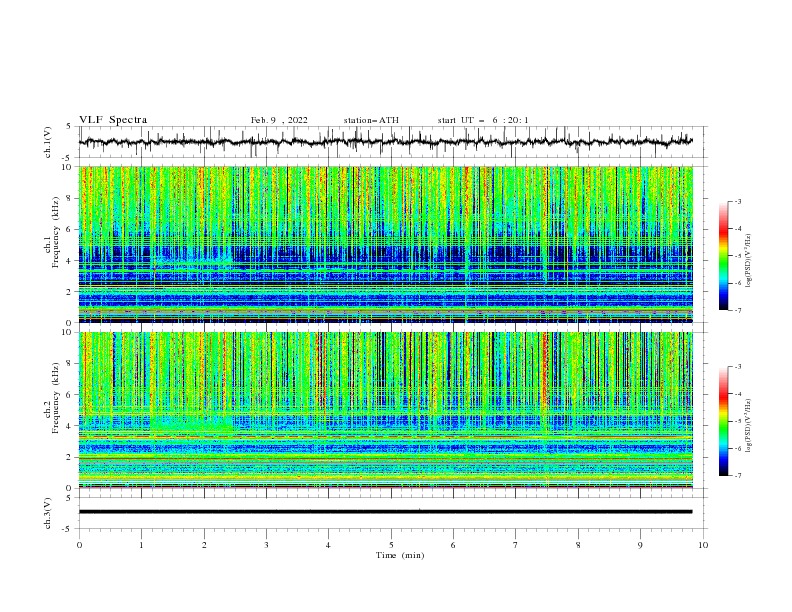The height and width of the screenshot is (612, 792).
Task: Click the ch.1 spectrogram color bar
Action: click(x=723, y=255)
